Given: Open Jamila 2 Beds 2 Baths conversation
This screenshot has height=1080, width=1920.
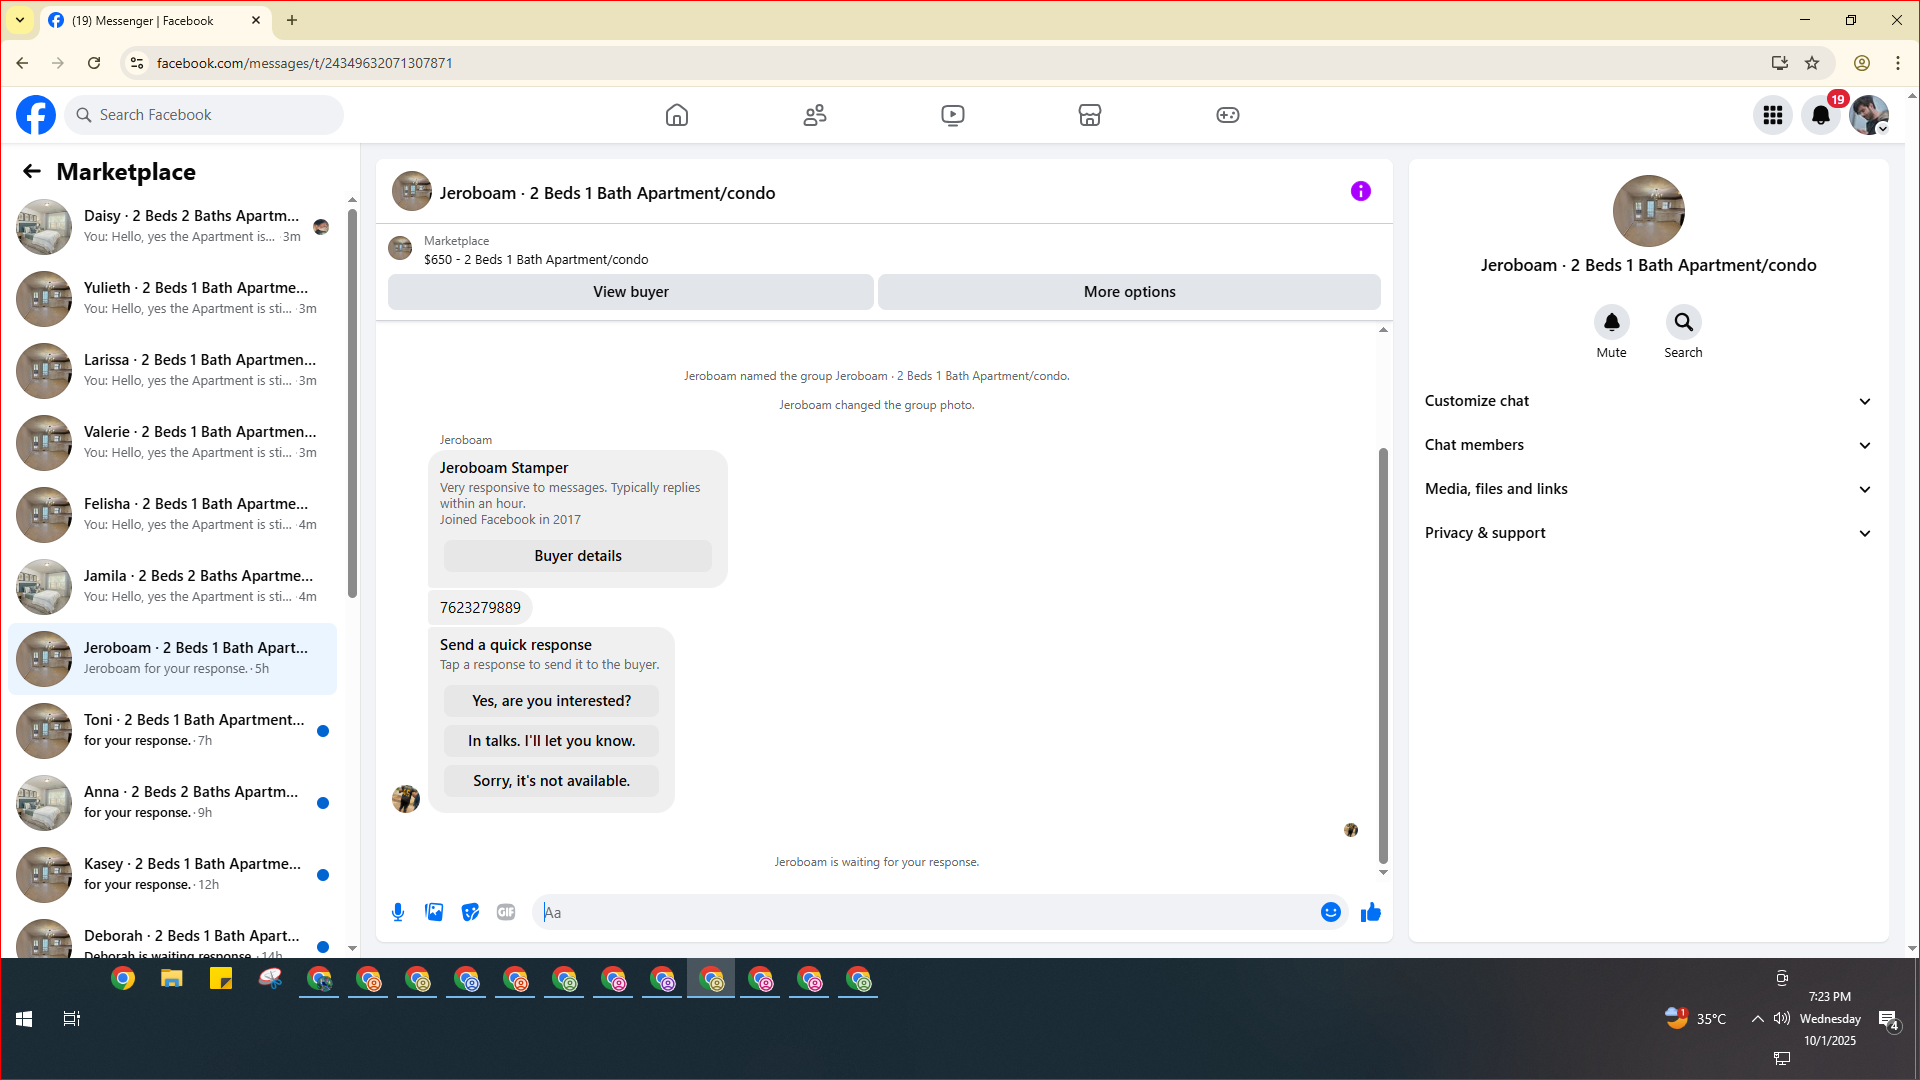Looking at the screenshot, I should [173, 587].
